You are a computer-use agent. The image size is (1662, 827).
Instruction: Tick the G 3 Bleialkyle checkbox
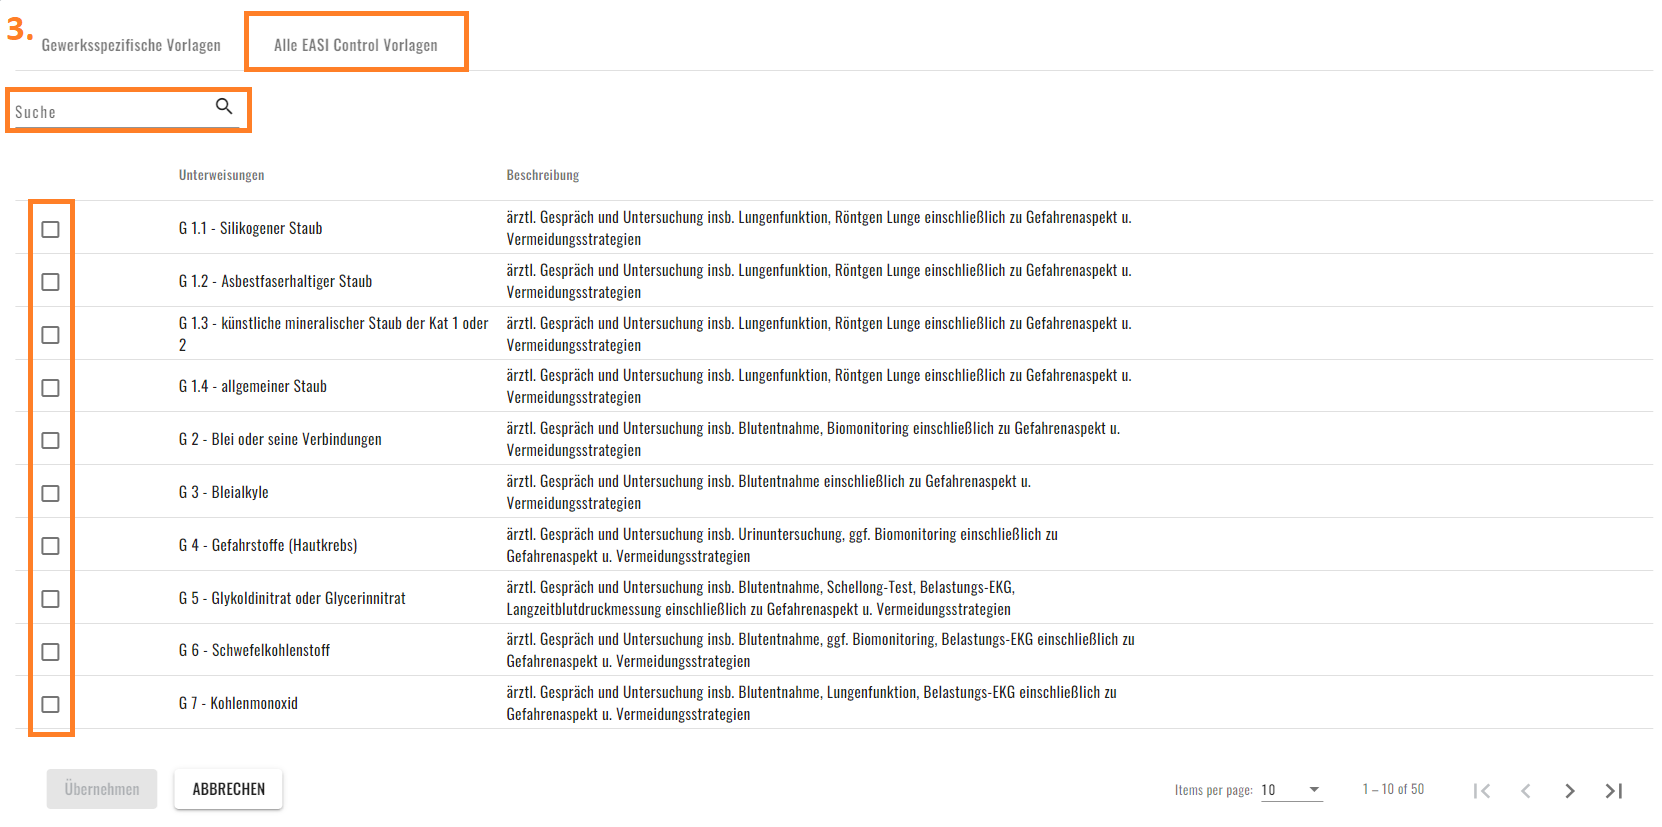coord(50,493)
